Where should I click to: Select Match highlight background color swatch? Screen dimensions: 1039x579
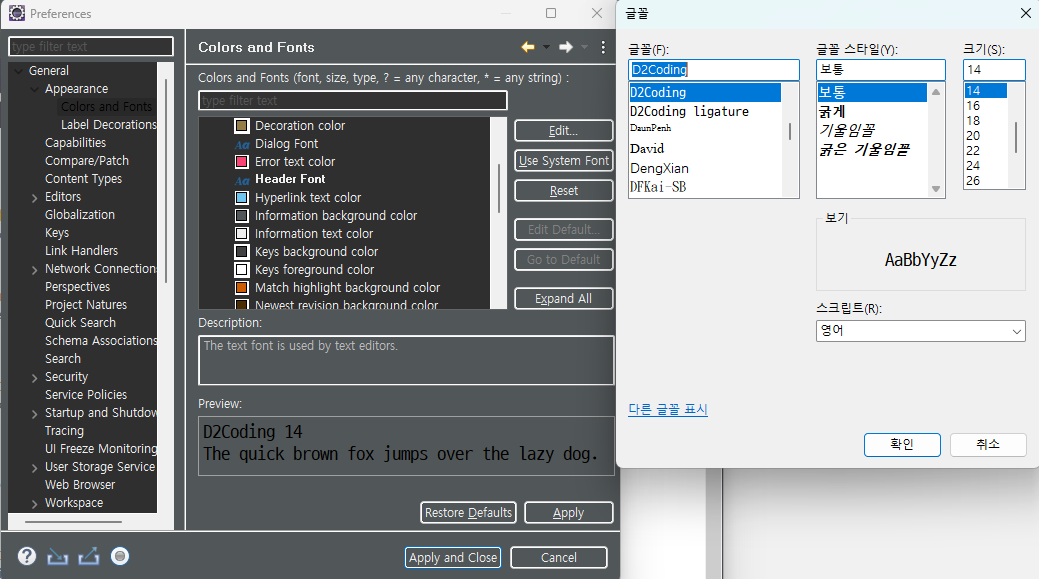point(242,288)
